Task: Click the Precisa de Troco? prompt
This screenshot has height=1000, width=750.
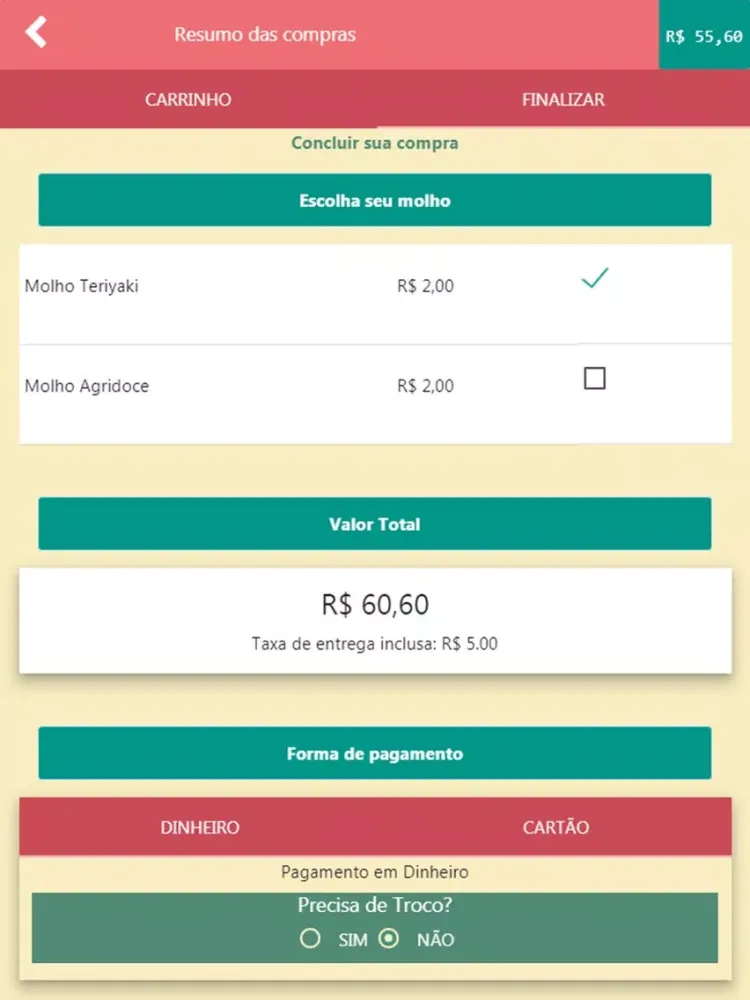Action: coord(375,906)
